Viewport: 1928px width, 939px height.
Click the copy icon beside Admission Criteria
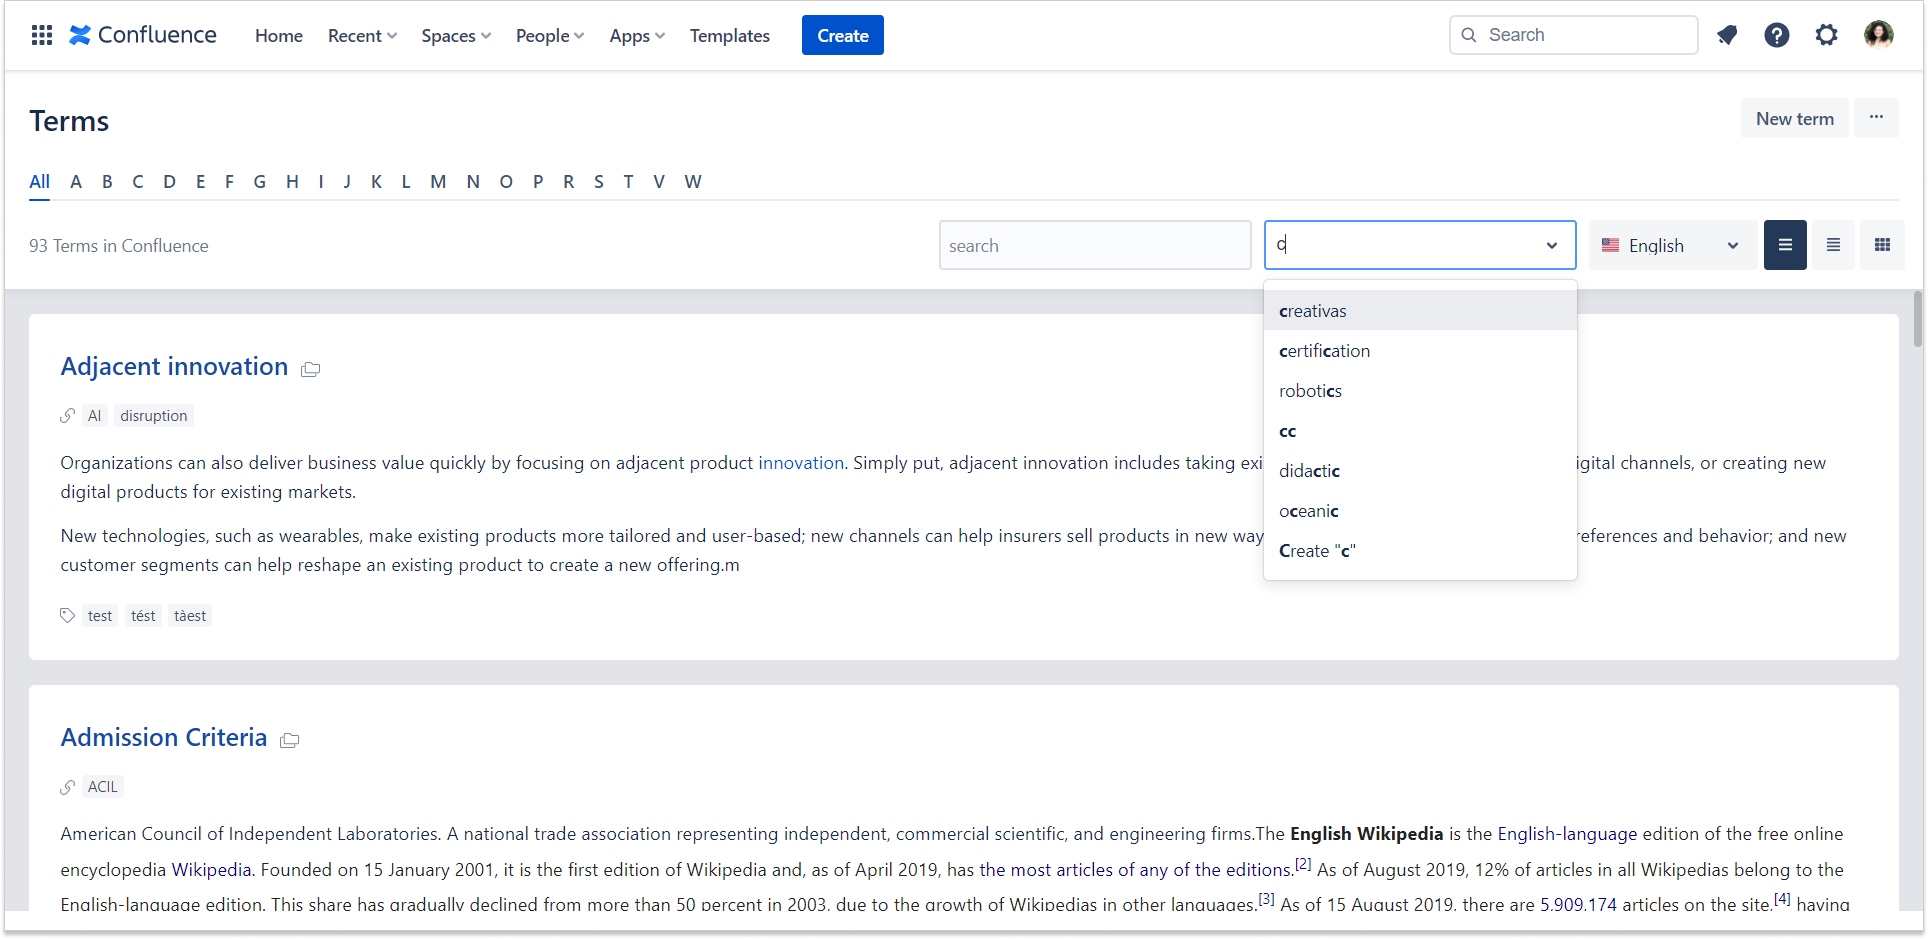coord(290,740)
